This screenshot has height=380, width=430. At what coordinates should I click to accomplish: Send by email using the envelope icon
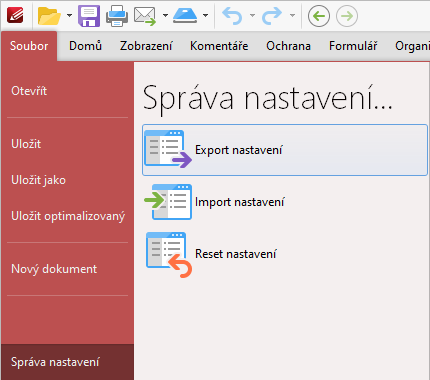[145, 16]
